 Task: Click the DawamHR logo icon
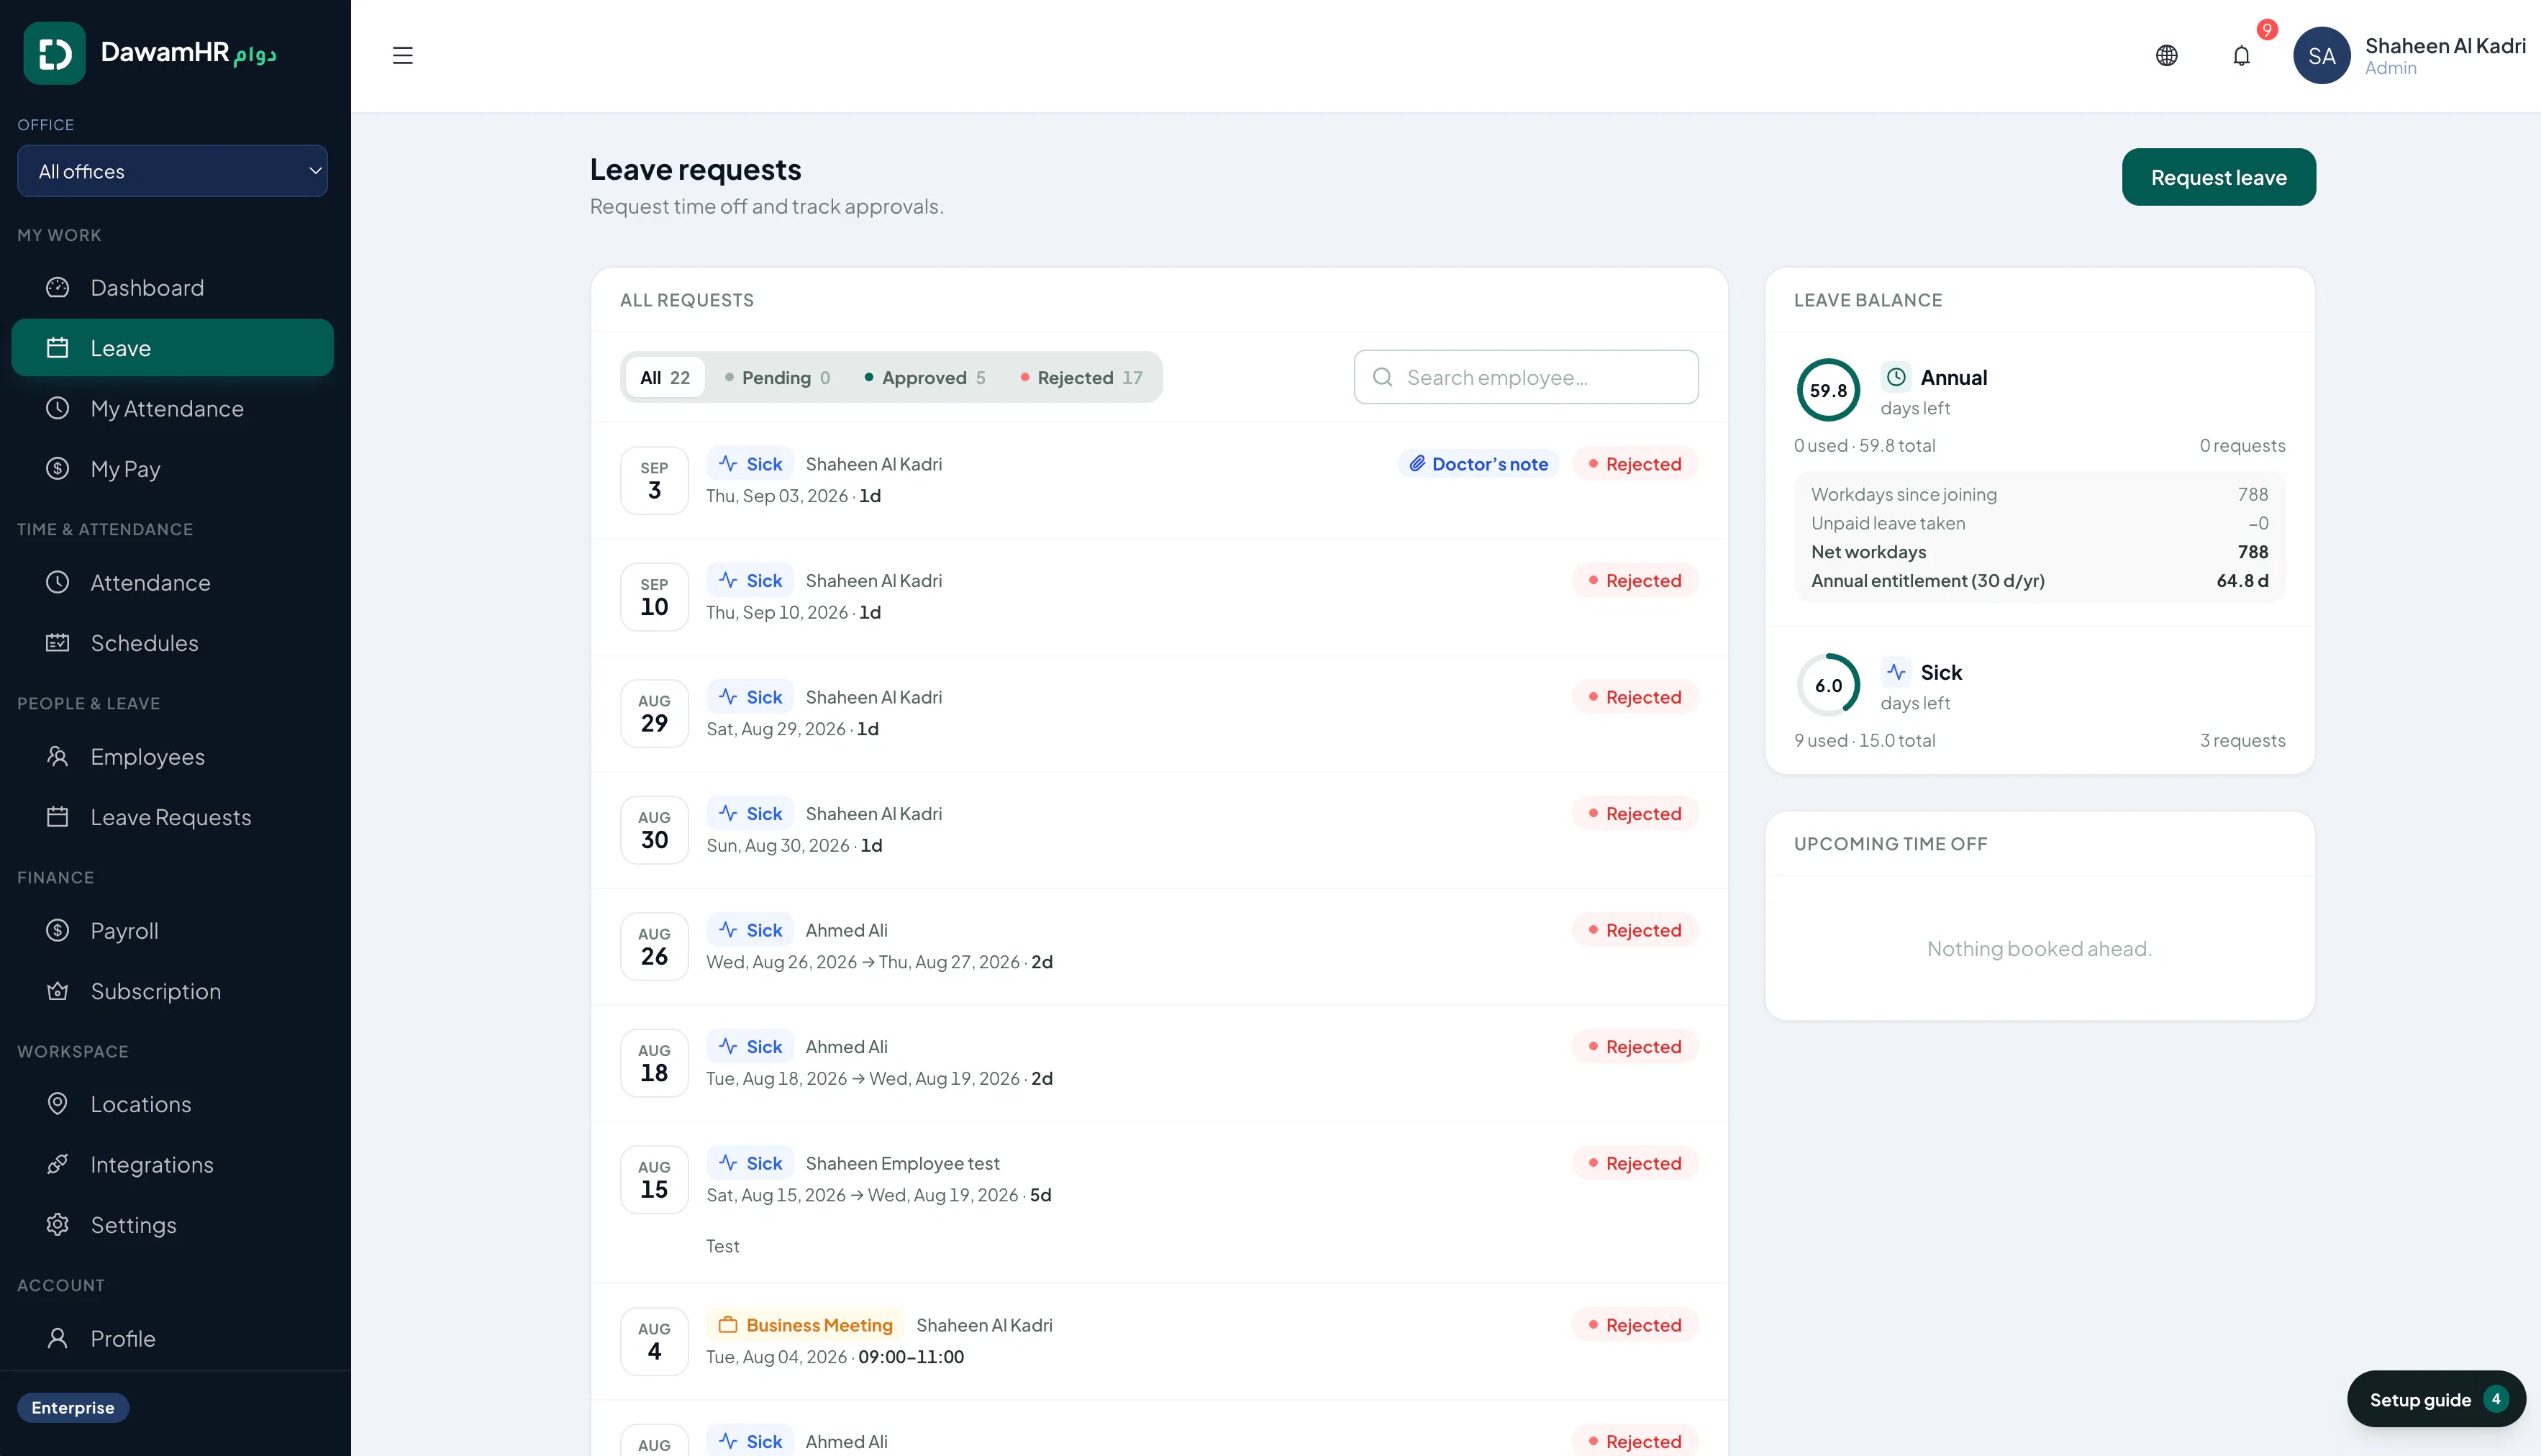click(x=55, y=53)
